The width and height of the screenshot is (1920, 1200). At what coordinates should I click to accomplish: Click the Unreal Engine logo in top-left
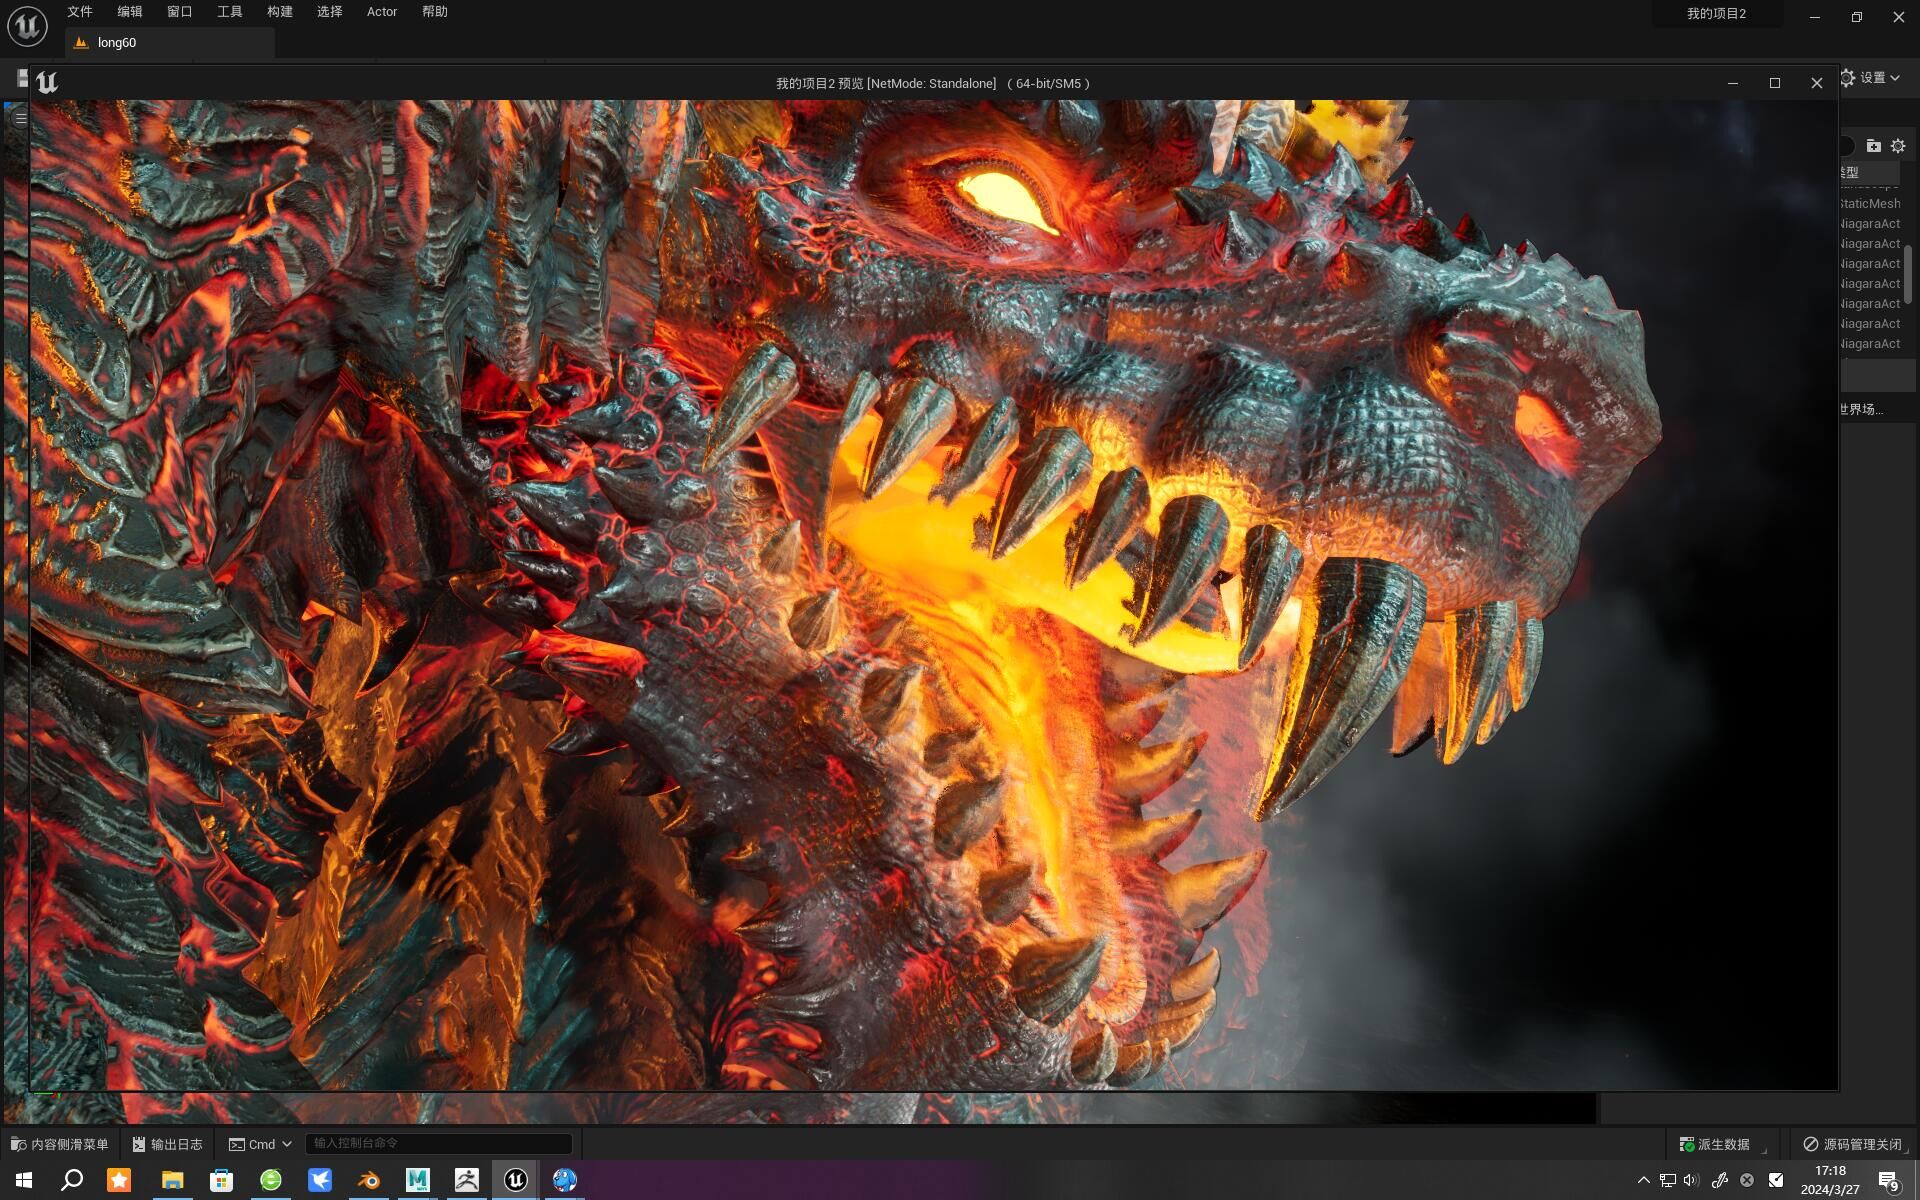coord(27,26)
